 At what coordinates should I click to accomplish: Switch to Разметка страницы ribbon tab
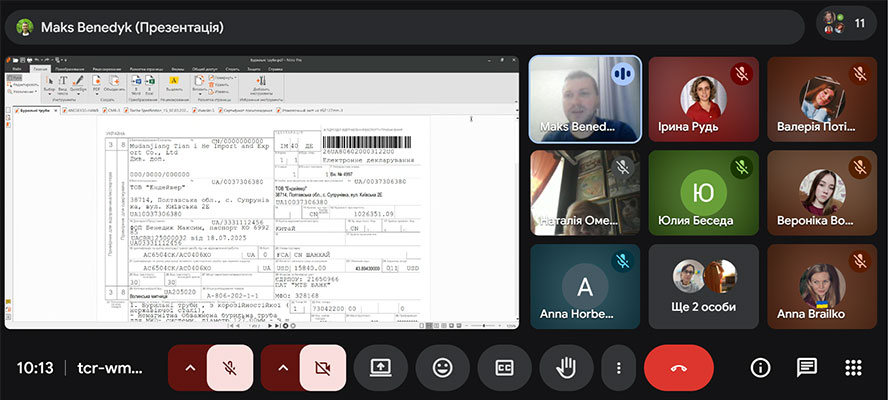146,69
